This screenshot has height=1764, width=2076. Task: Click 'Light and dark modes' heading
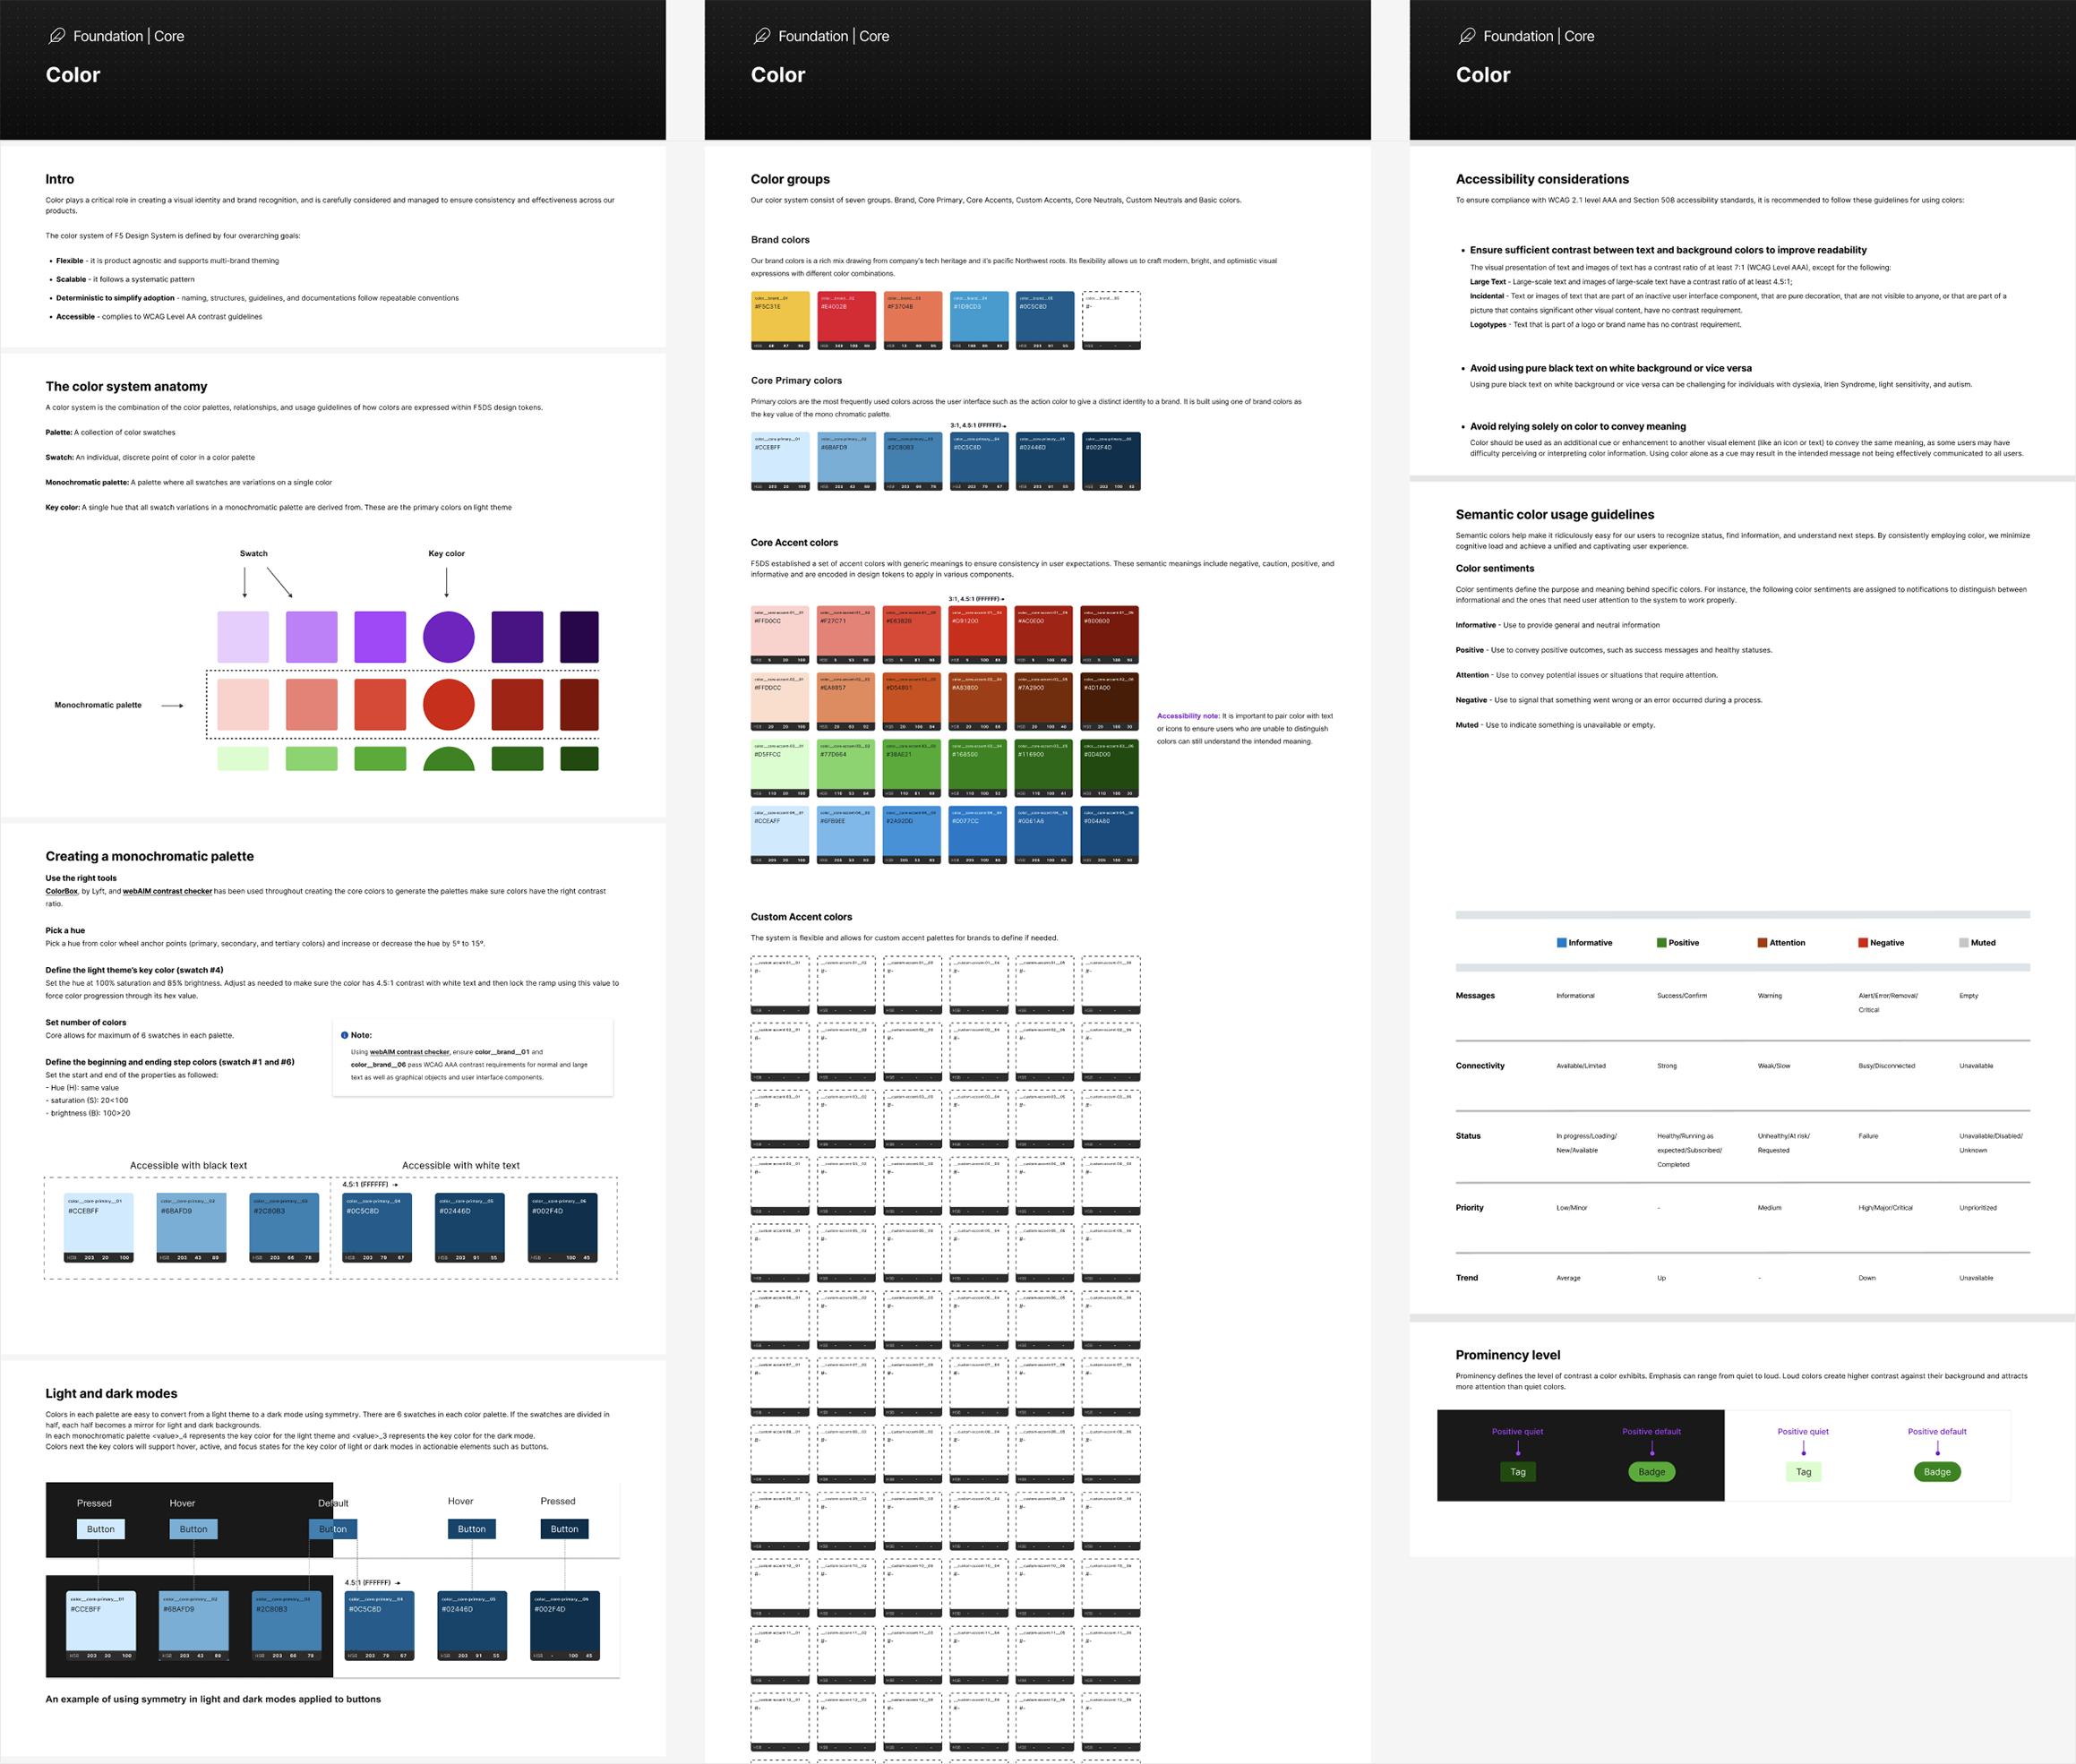pyautogui.click(x=111, y=1394)
